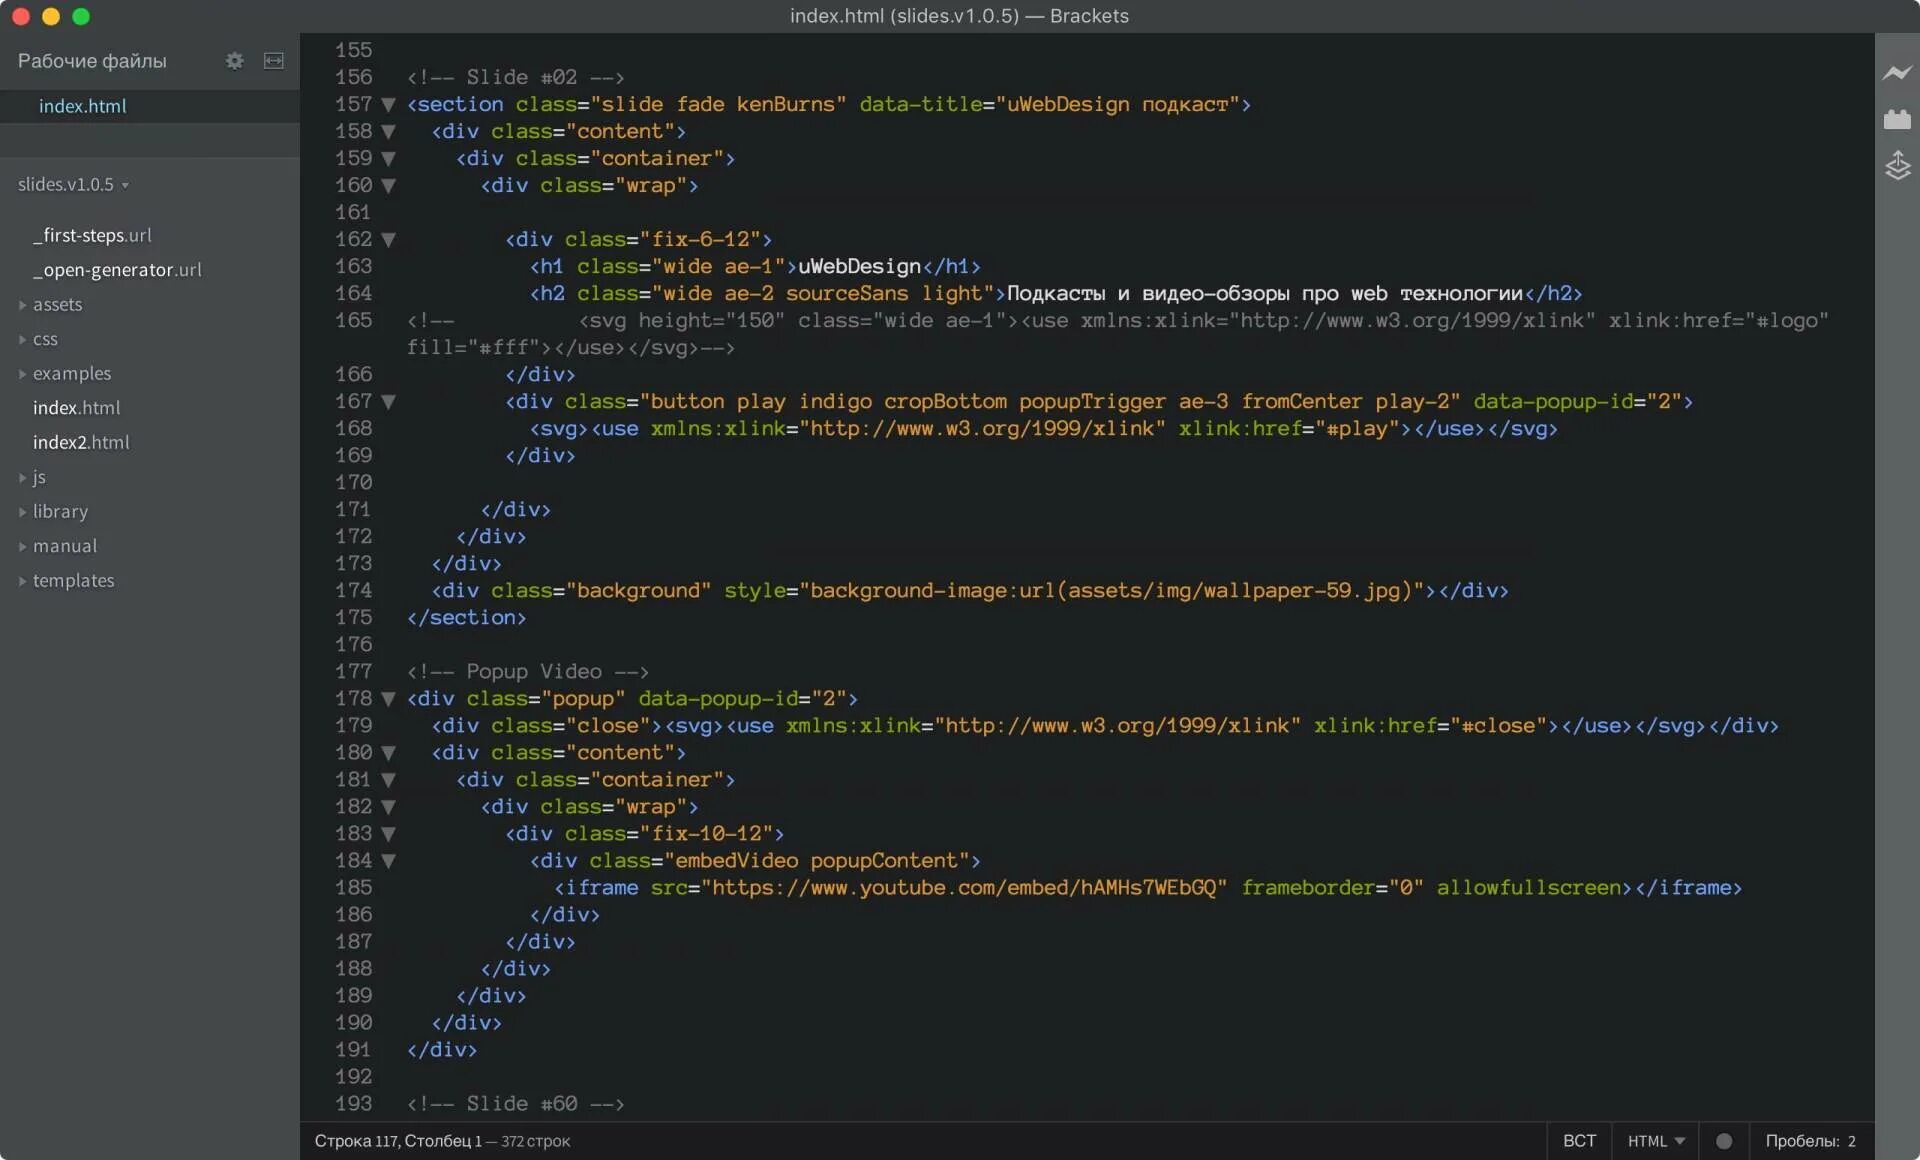Click the HTML status indicator icon

pyautogui.click(x=1723, y=1141)
